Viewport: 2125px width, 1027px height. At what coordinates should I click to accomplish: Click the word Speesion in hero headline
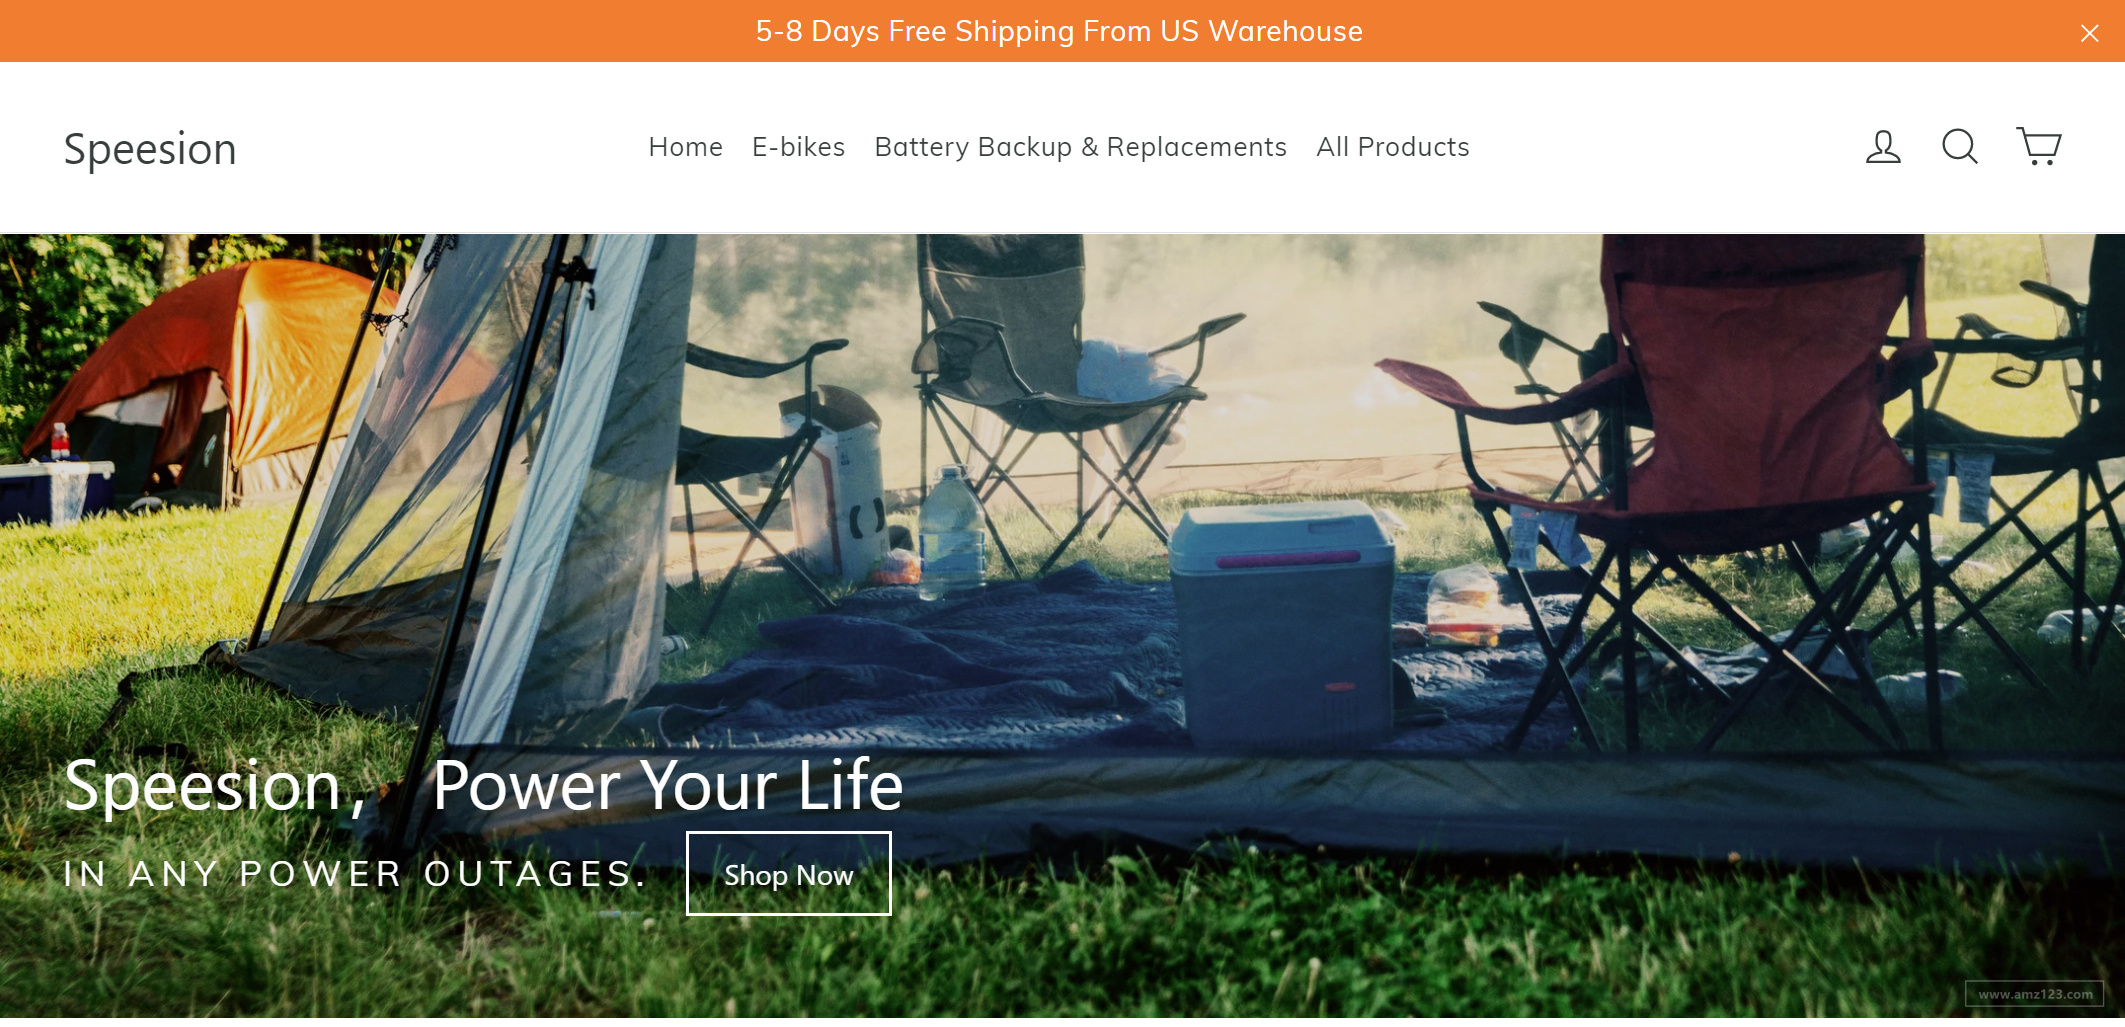pyautogui.click(x=203, y=786)
